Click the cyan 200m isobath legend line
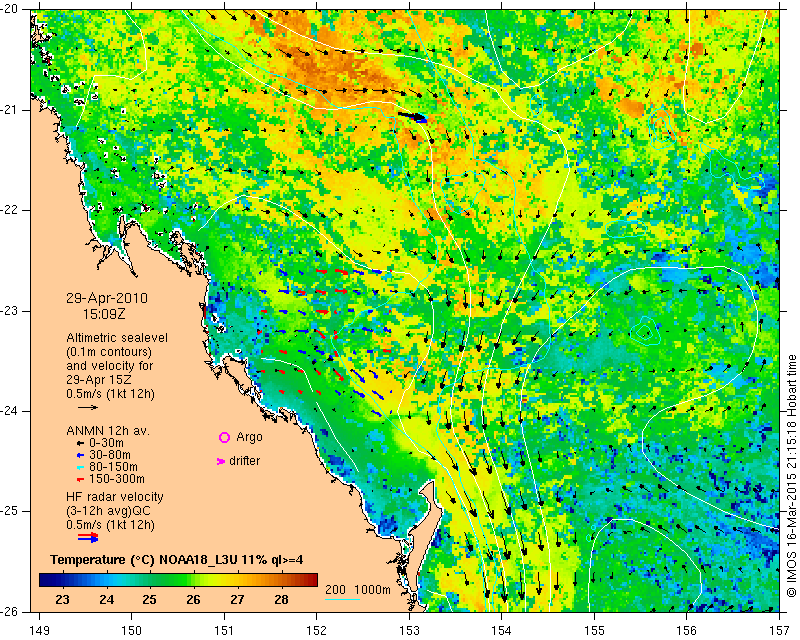 (342, 599)
